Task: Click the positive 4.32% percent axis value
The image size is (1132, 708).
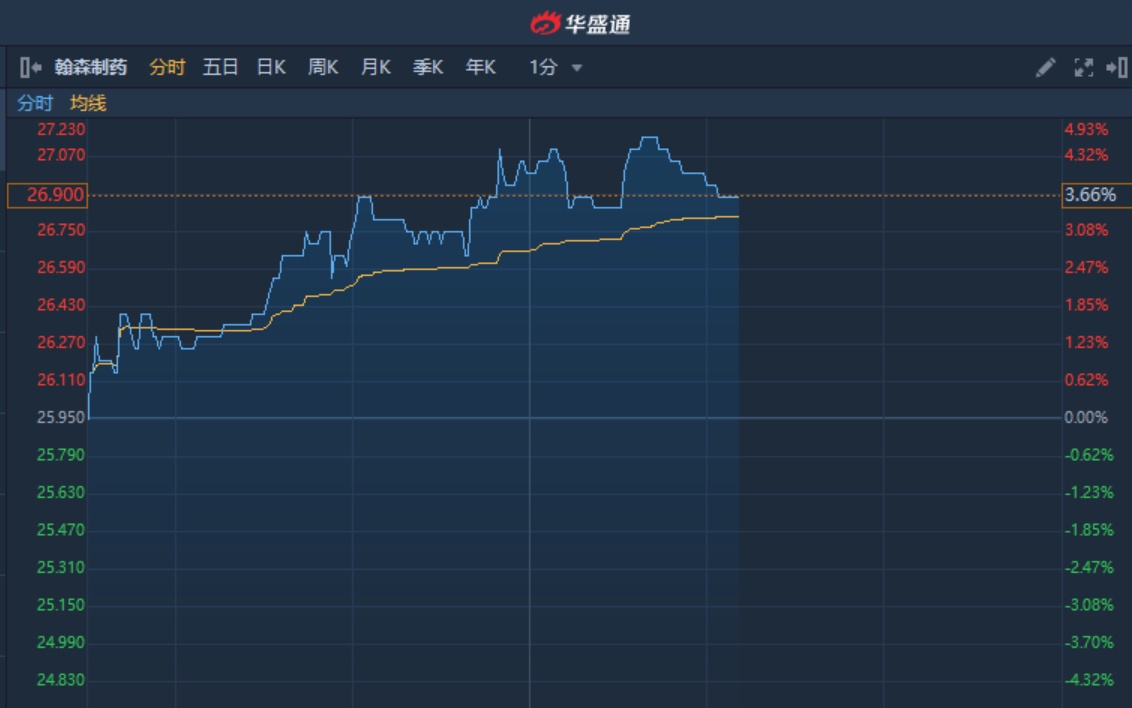Action: click(x=1087, y=155)
